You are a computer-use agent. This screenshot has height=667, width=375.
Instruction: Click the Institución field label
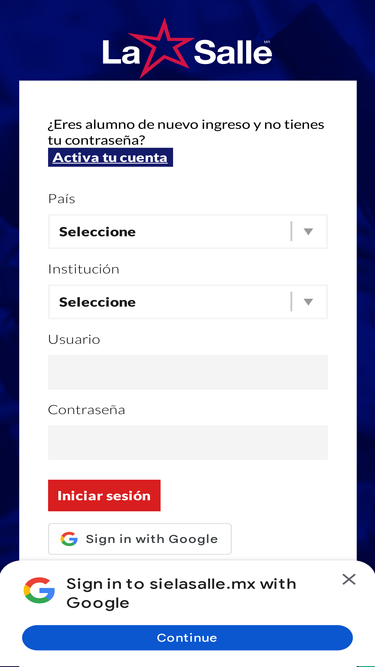pyautogui.click(x=84, y=269)
